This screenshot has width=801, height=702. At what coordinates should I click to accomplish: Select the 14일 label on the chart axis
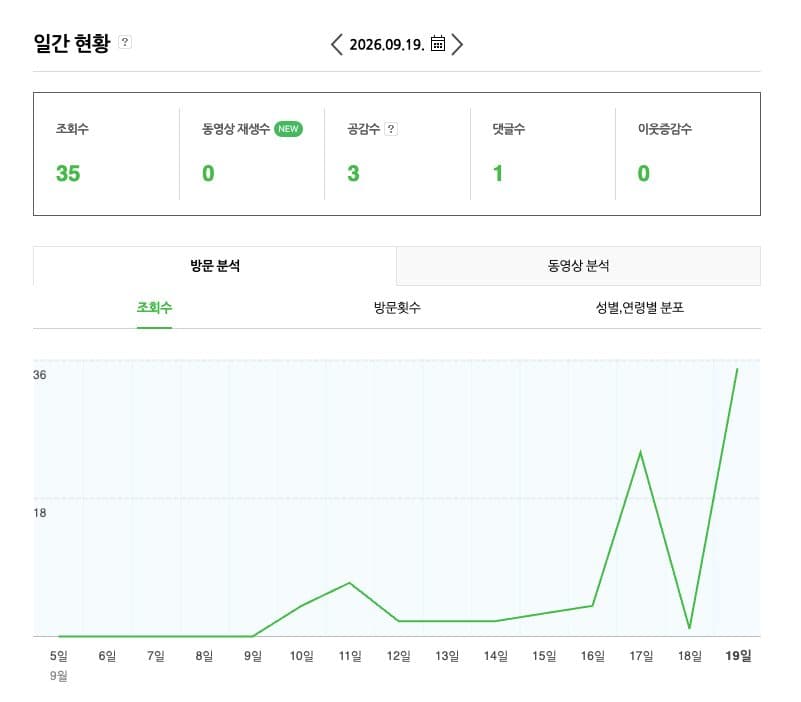(x=496, y=656)
